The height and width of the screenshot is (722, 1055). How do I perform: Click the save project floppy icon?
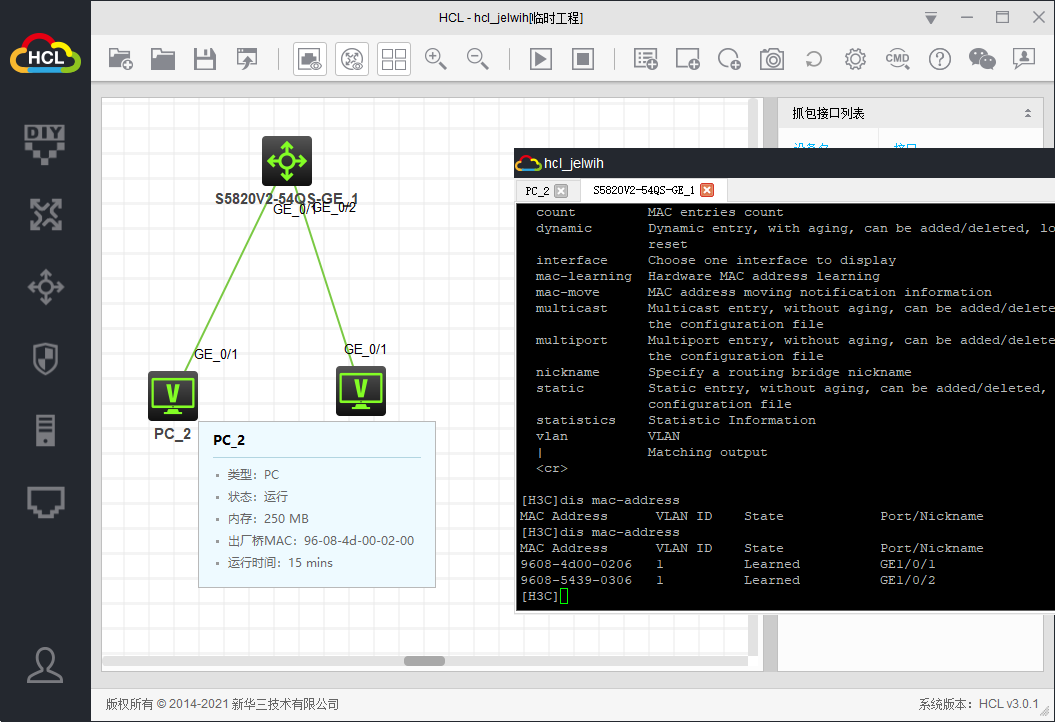tap(204, 59)
